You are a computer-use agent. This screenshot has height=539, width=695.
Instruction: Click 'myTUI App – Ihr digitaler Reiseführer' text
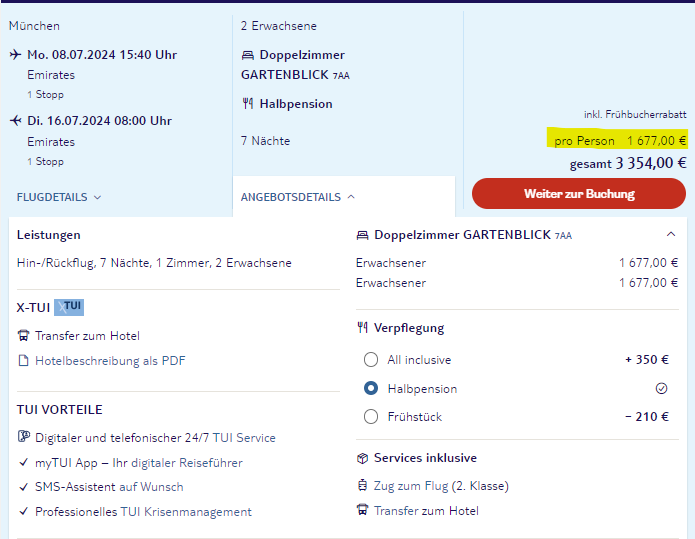[x=139, y=463]
